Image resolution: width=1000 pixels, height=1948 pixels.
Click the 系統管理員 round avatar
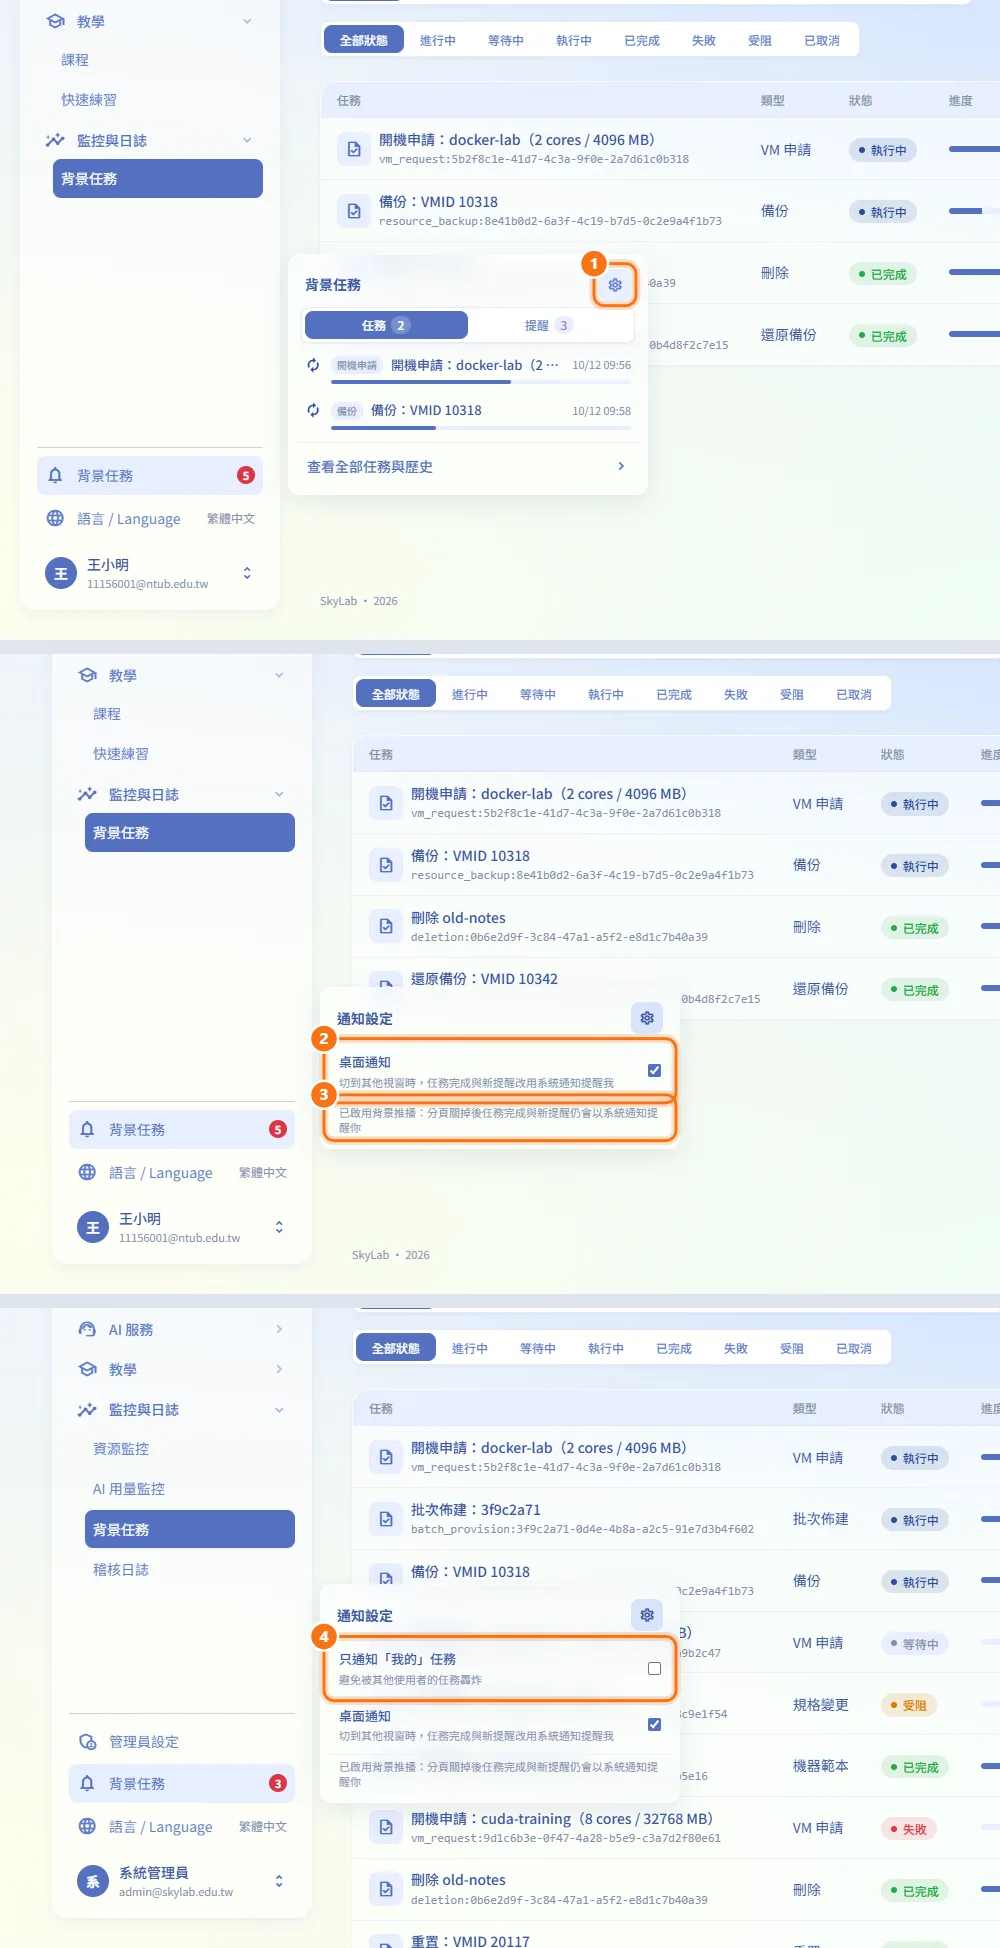click(x=93, y=1881)
